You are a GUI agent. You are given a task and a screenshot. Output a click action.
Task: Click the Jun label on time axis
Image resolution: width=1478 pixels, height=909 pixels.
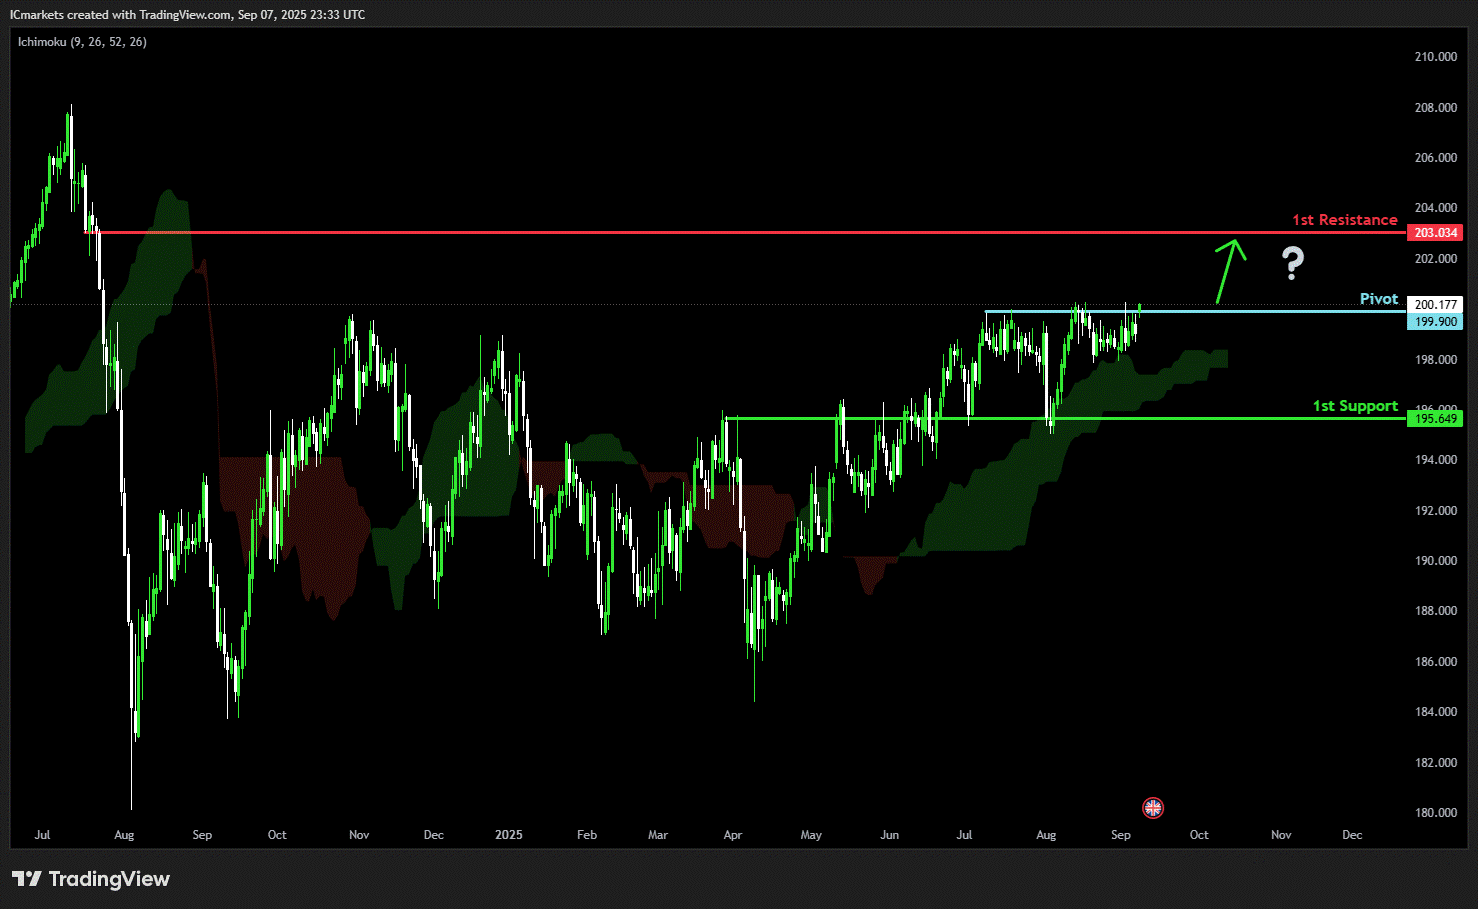click(889, 835)
